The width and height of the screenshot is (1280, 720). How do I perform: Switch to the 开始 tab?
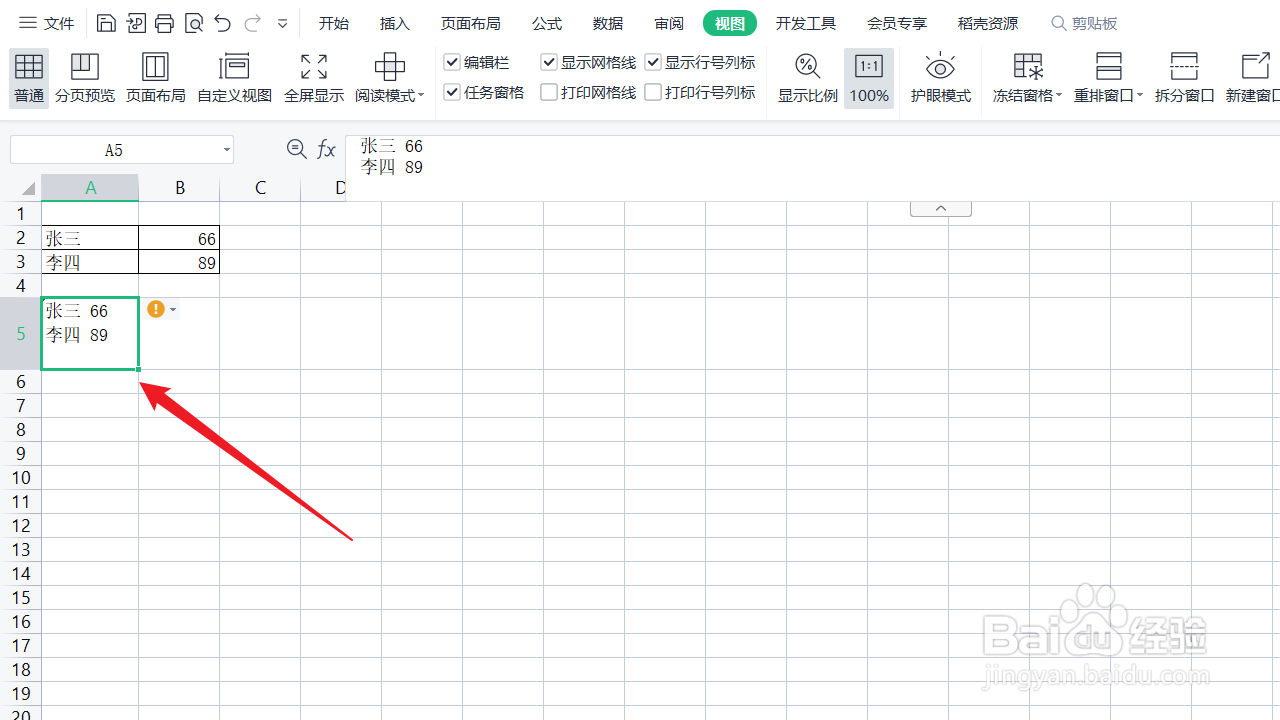pos(334,23)
